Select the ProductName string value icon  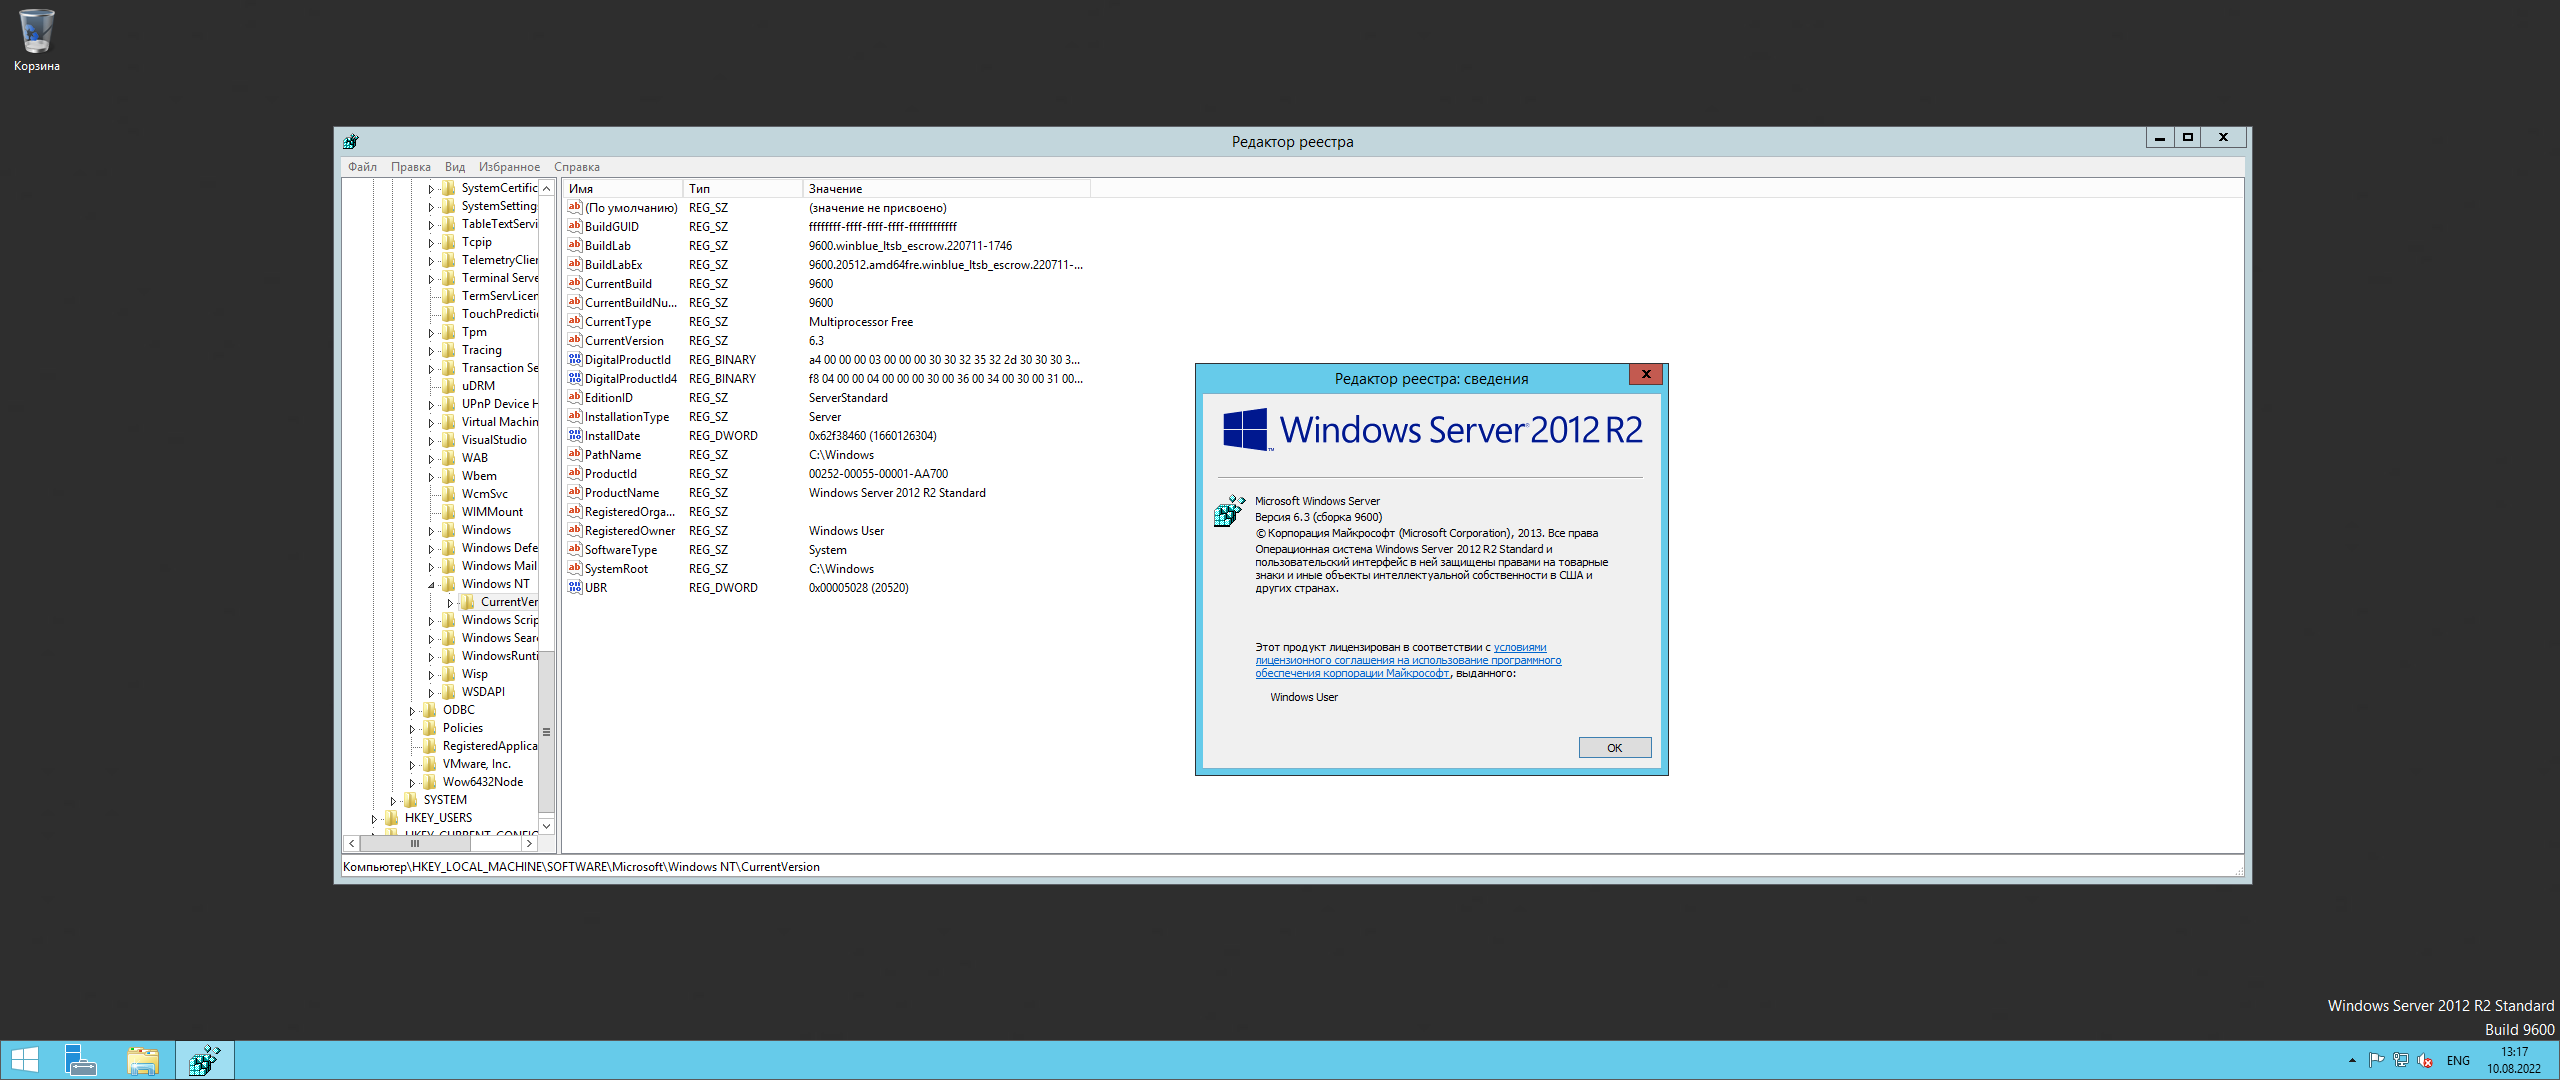[x=575, y=492]
